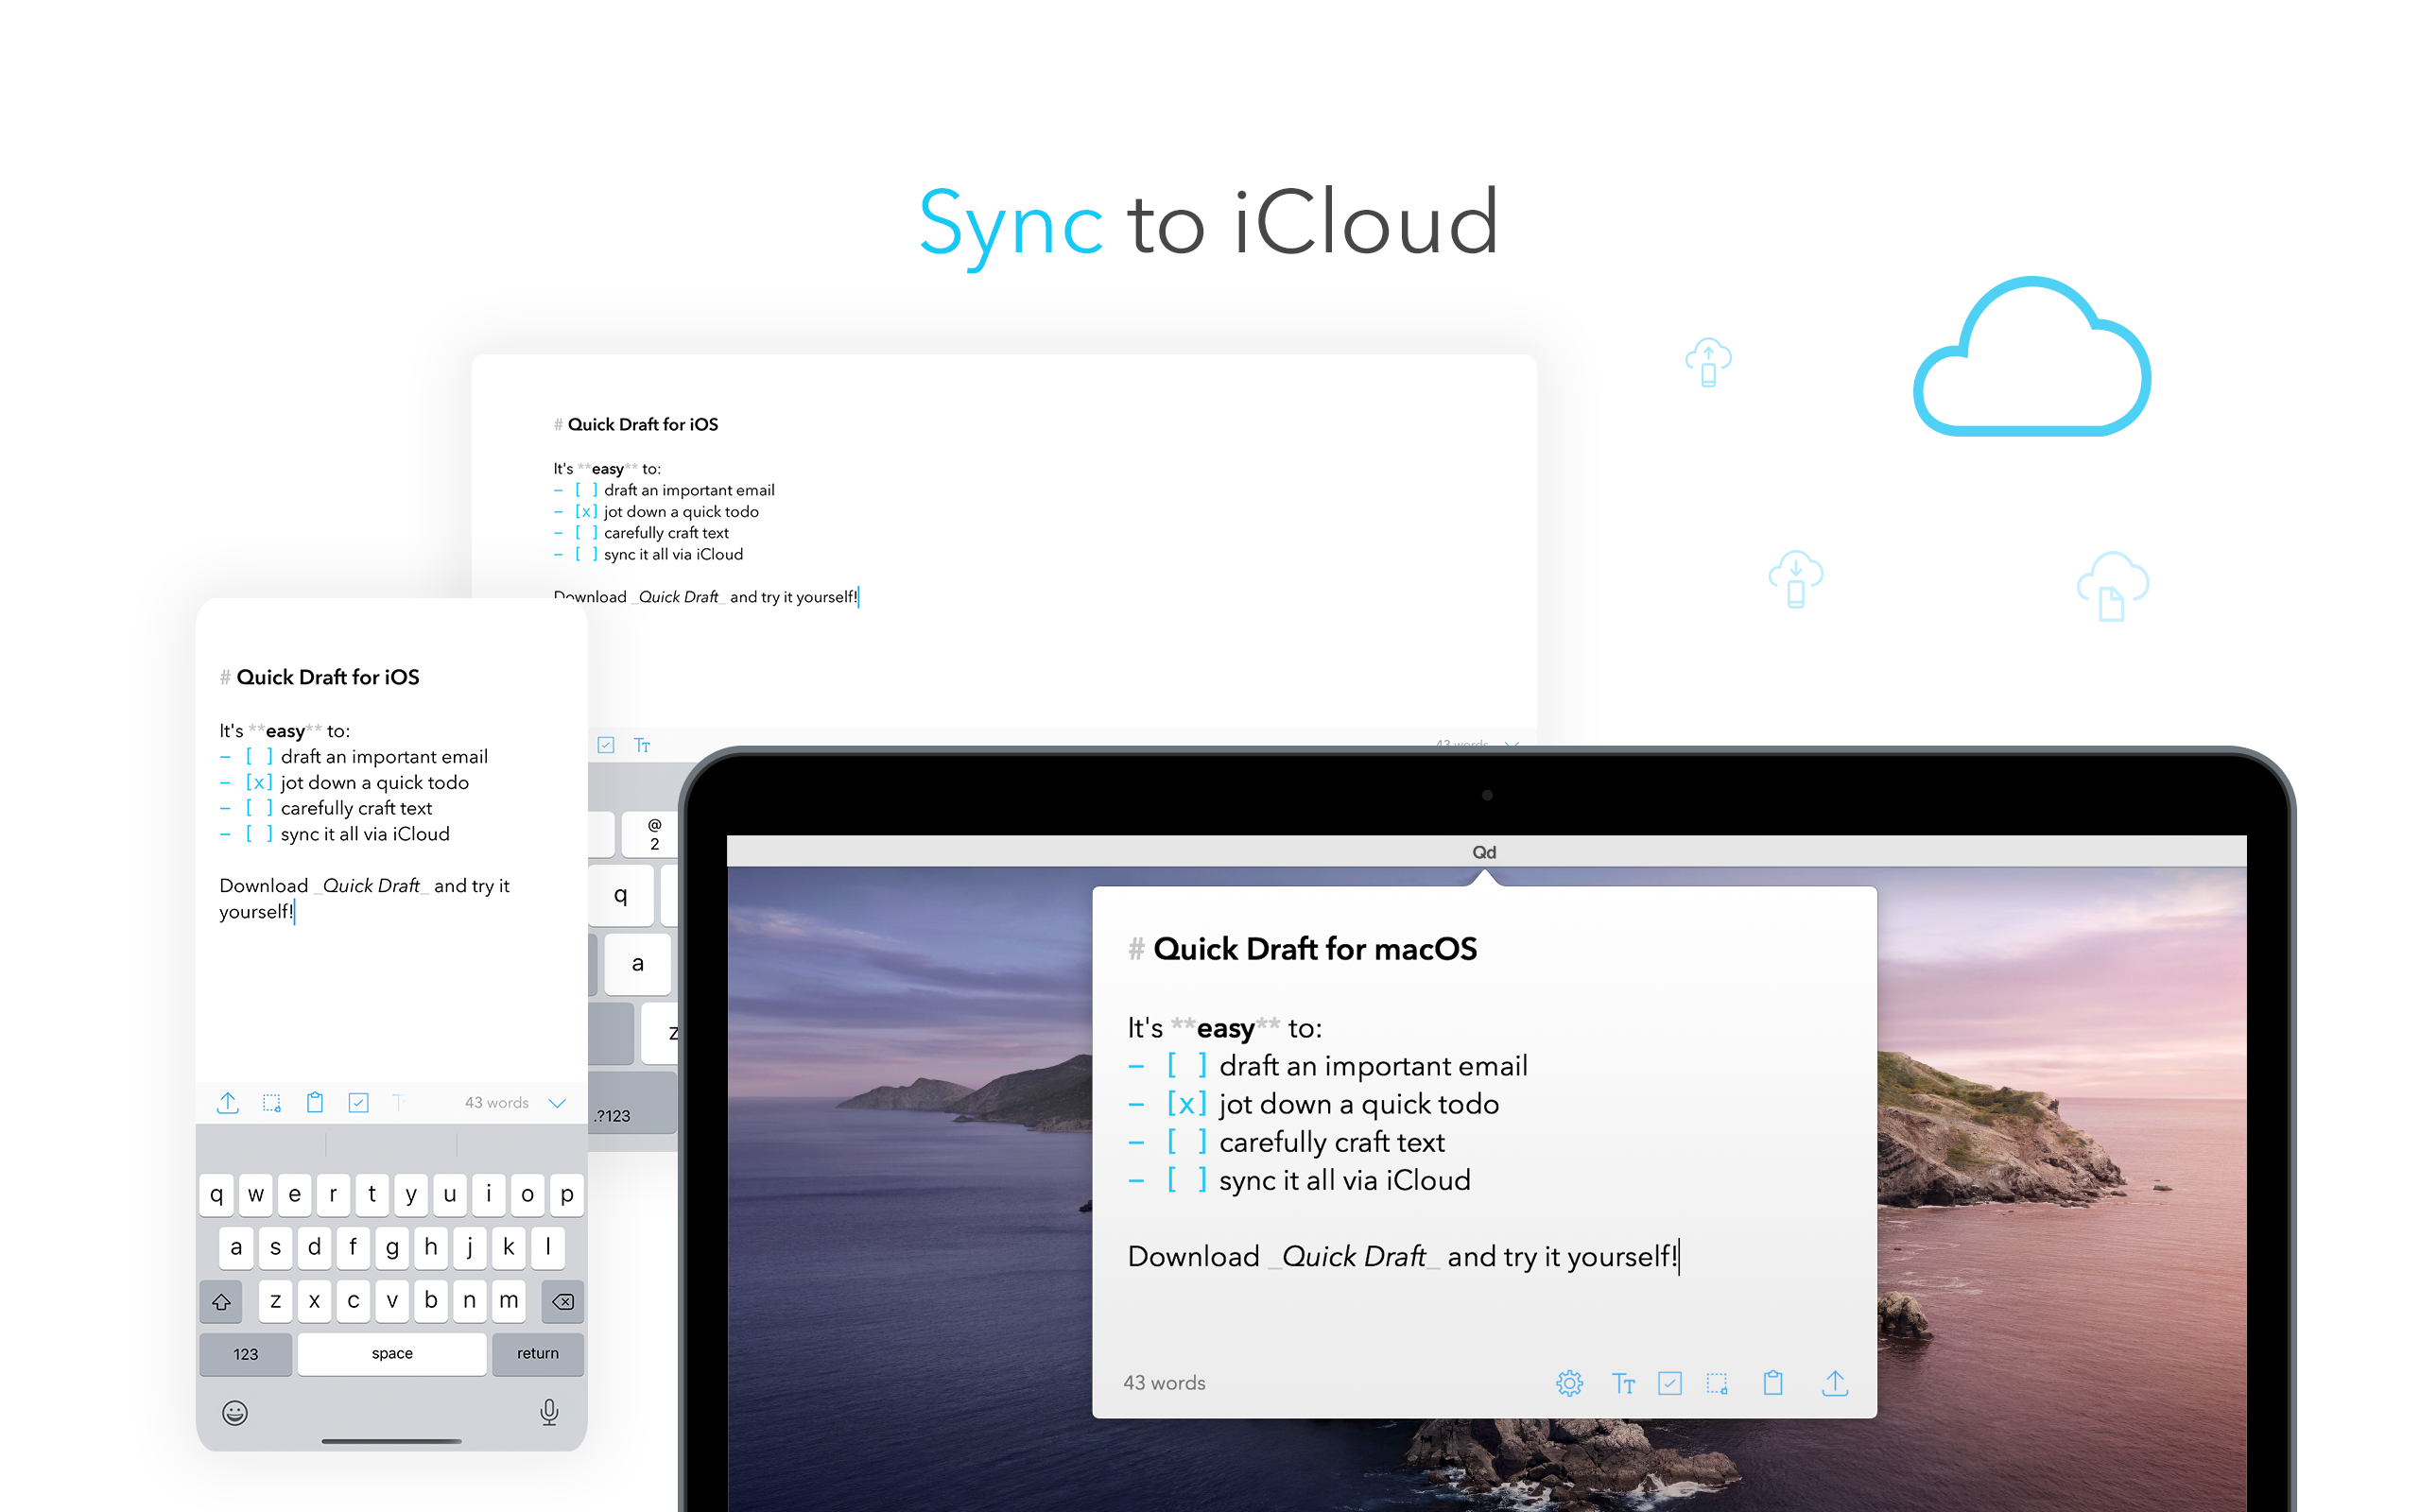Tap the '43 words' counter on iPhone
This screenshot has height=1512, width=2420.
497,1102
